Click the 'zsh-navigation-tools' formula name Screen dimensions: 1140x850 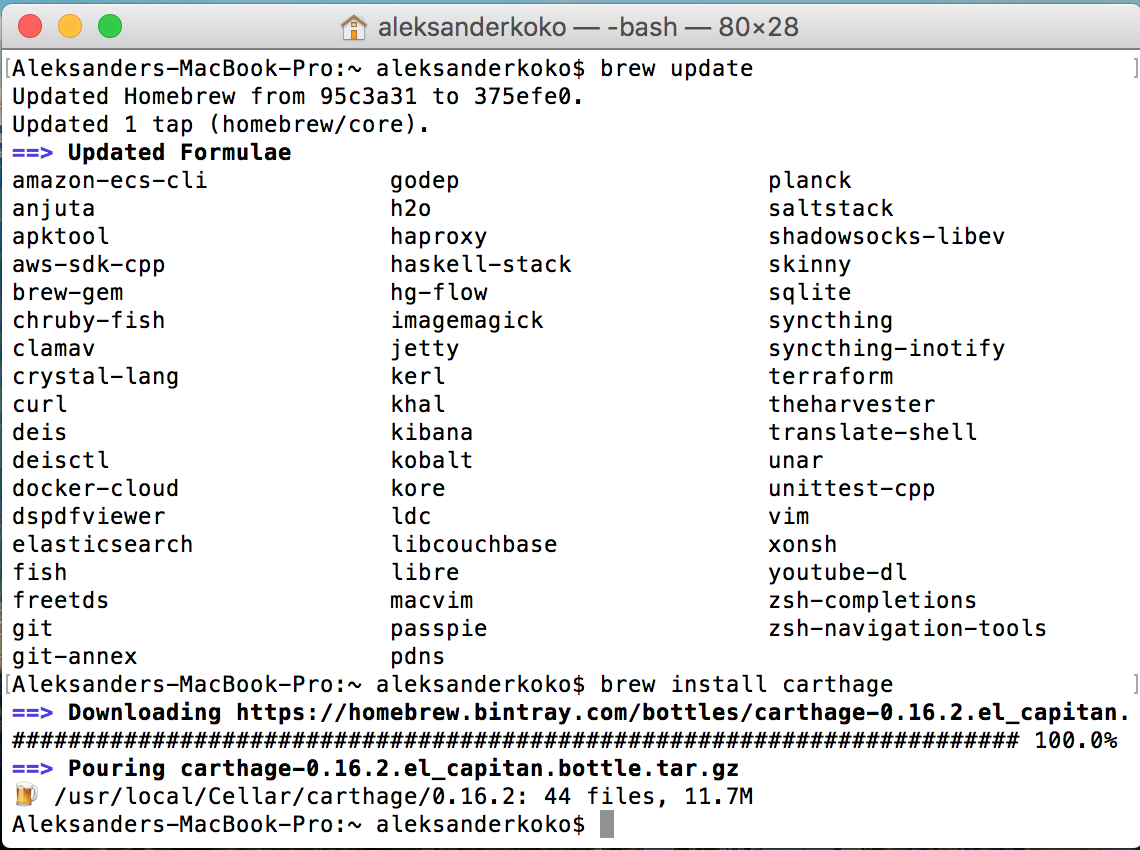pos(907,629)
